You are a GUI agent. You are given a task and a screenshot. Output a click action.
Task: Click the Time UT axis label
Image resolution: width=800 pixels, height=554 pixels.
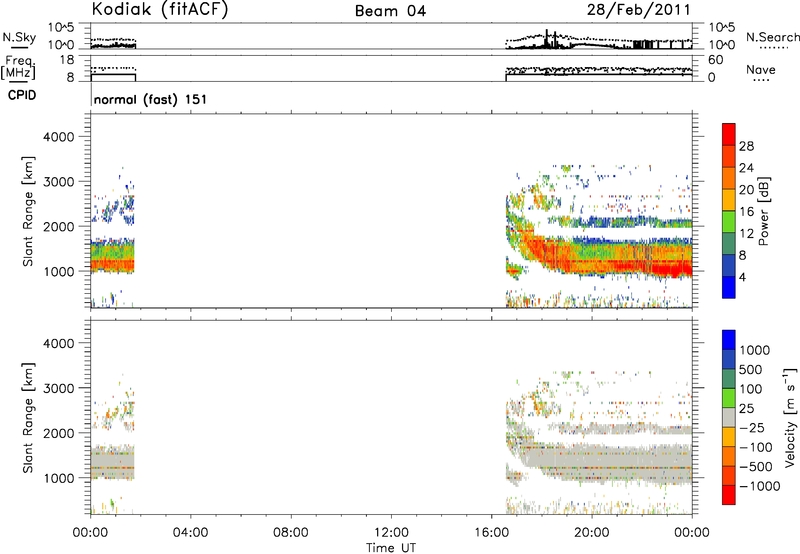(x=391, y=548)
